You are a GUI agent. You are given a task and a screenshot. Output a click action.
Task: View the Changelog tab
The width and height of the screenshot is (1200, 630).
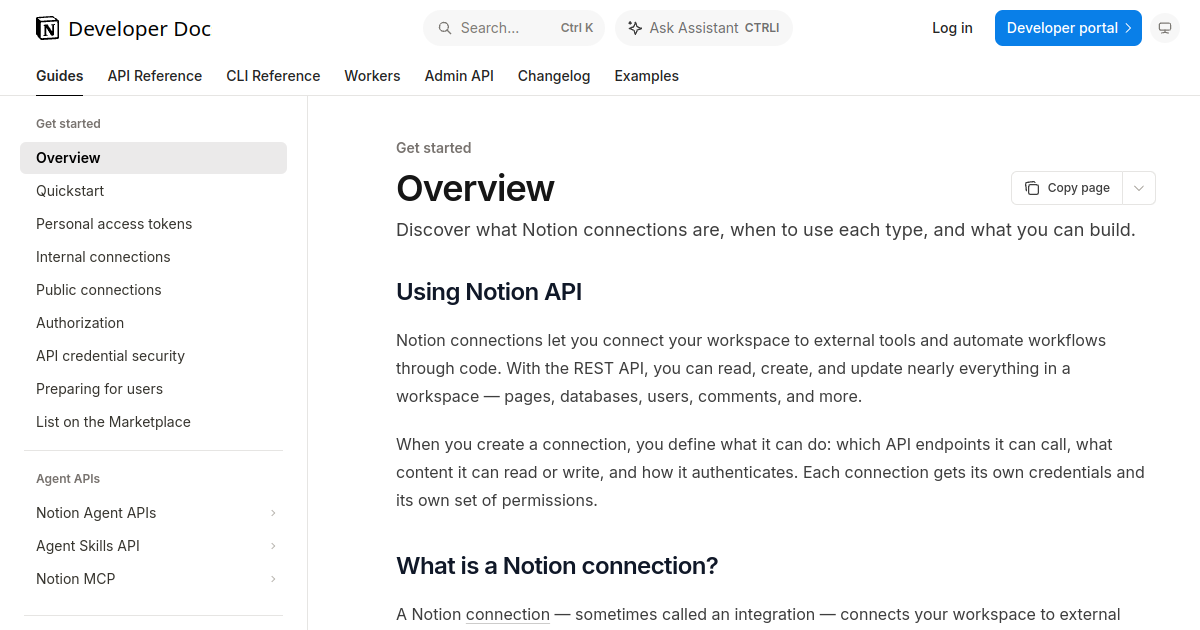pyautogui.click(x=554, y=76)
